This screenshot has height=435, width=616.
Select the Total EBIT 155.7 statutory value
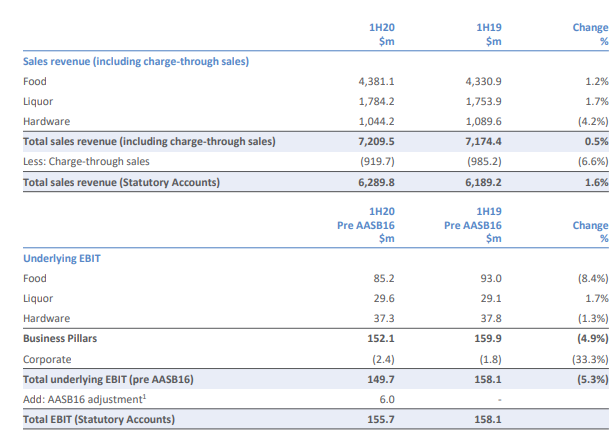point(382,419)
